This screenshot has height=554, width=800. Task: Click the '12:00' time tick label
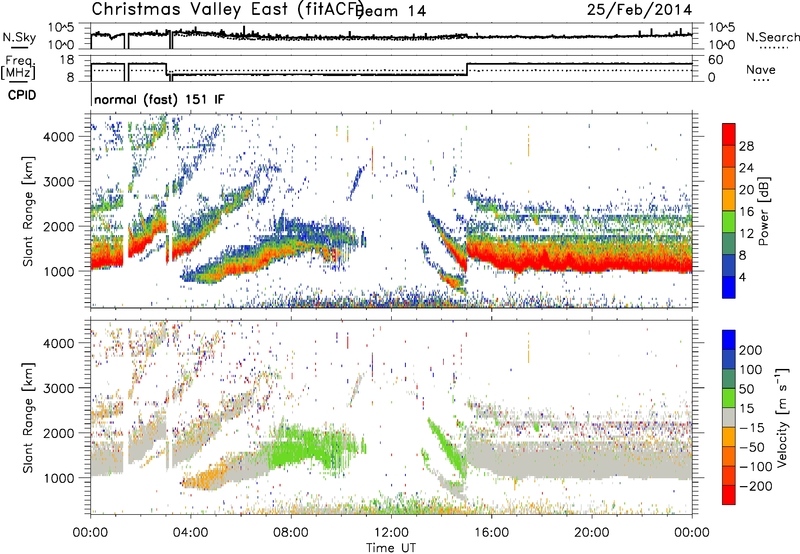[391, 533]
